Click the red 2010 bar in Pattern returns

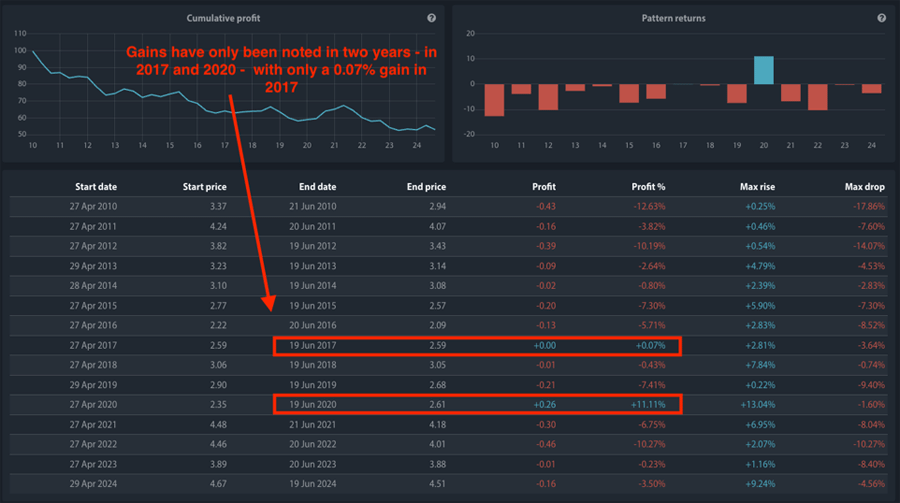coord(494,99)
